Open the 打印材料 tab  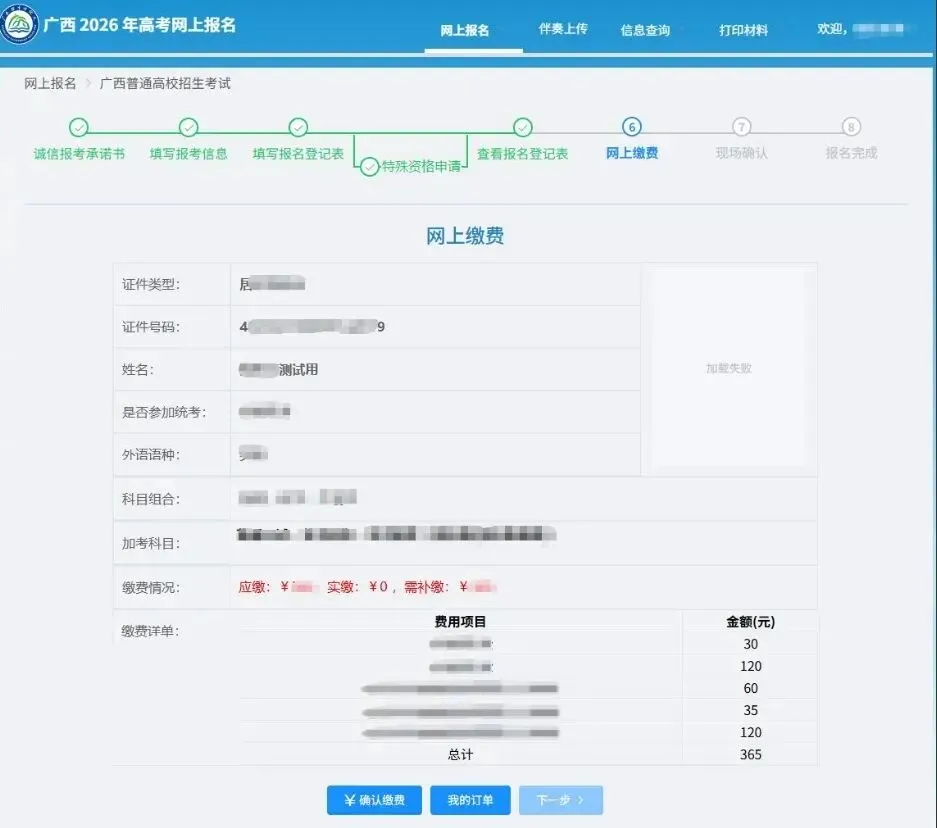[x=743, y=30]
